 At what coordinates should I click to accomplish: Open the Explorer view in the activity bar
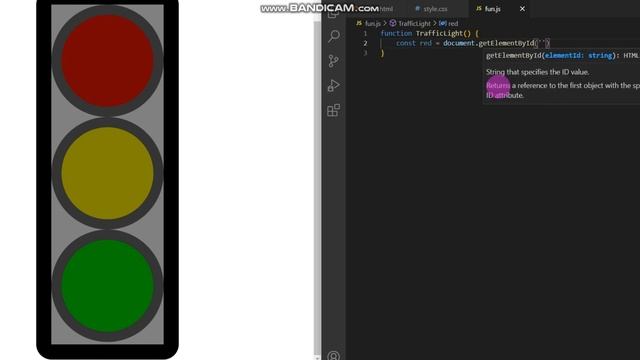333,14
